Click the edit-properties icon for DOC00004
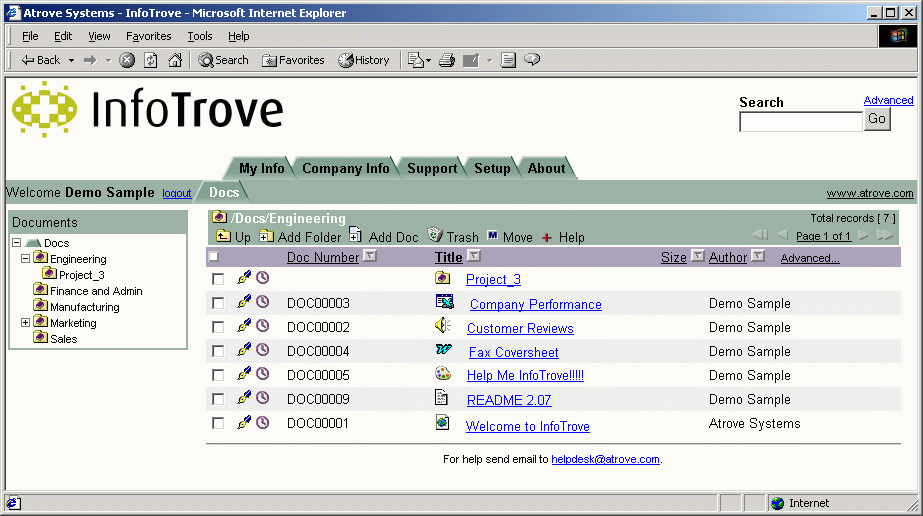This screenshot has width=923, height=516. coord(244,349)
